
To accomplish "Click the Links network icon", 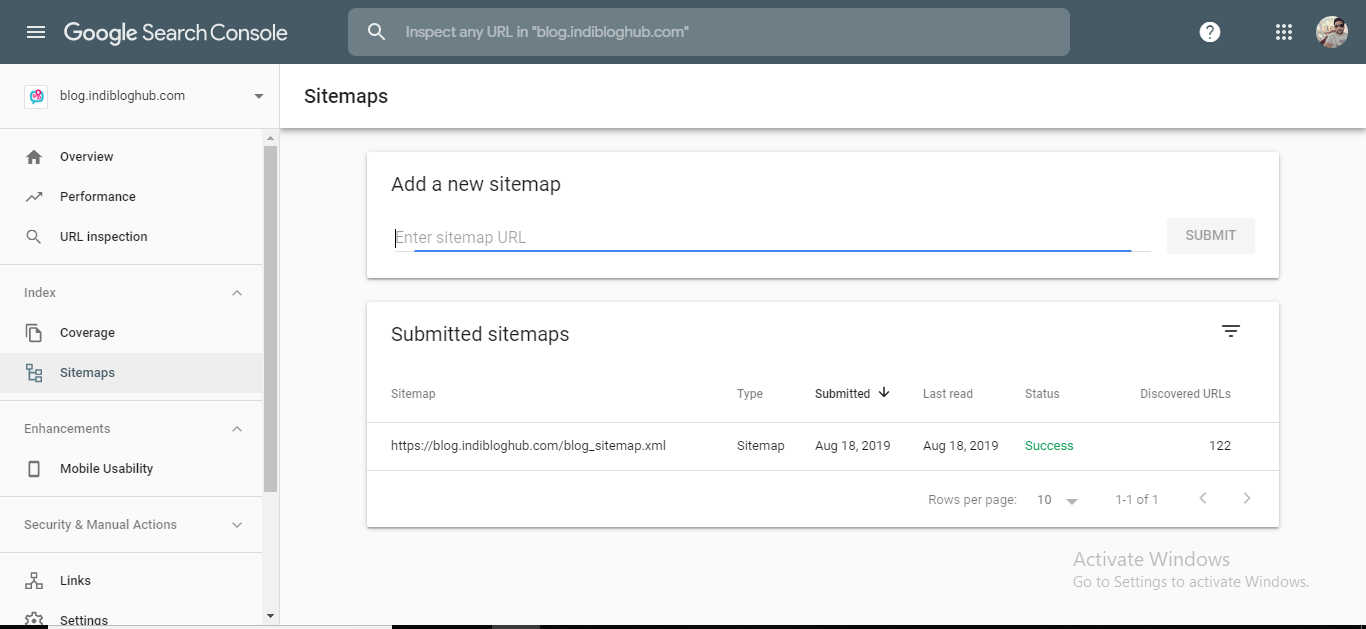I will point(34,581).
